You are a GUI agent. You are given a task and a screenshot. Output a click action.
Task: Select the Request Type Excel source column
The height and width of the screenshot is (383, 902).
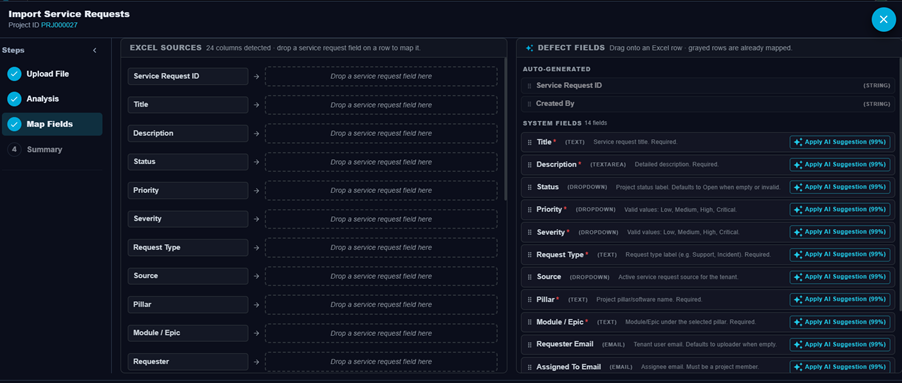pos(188,247)
